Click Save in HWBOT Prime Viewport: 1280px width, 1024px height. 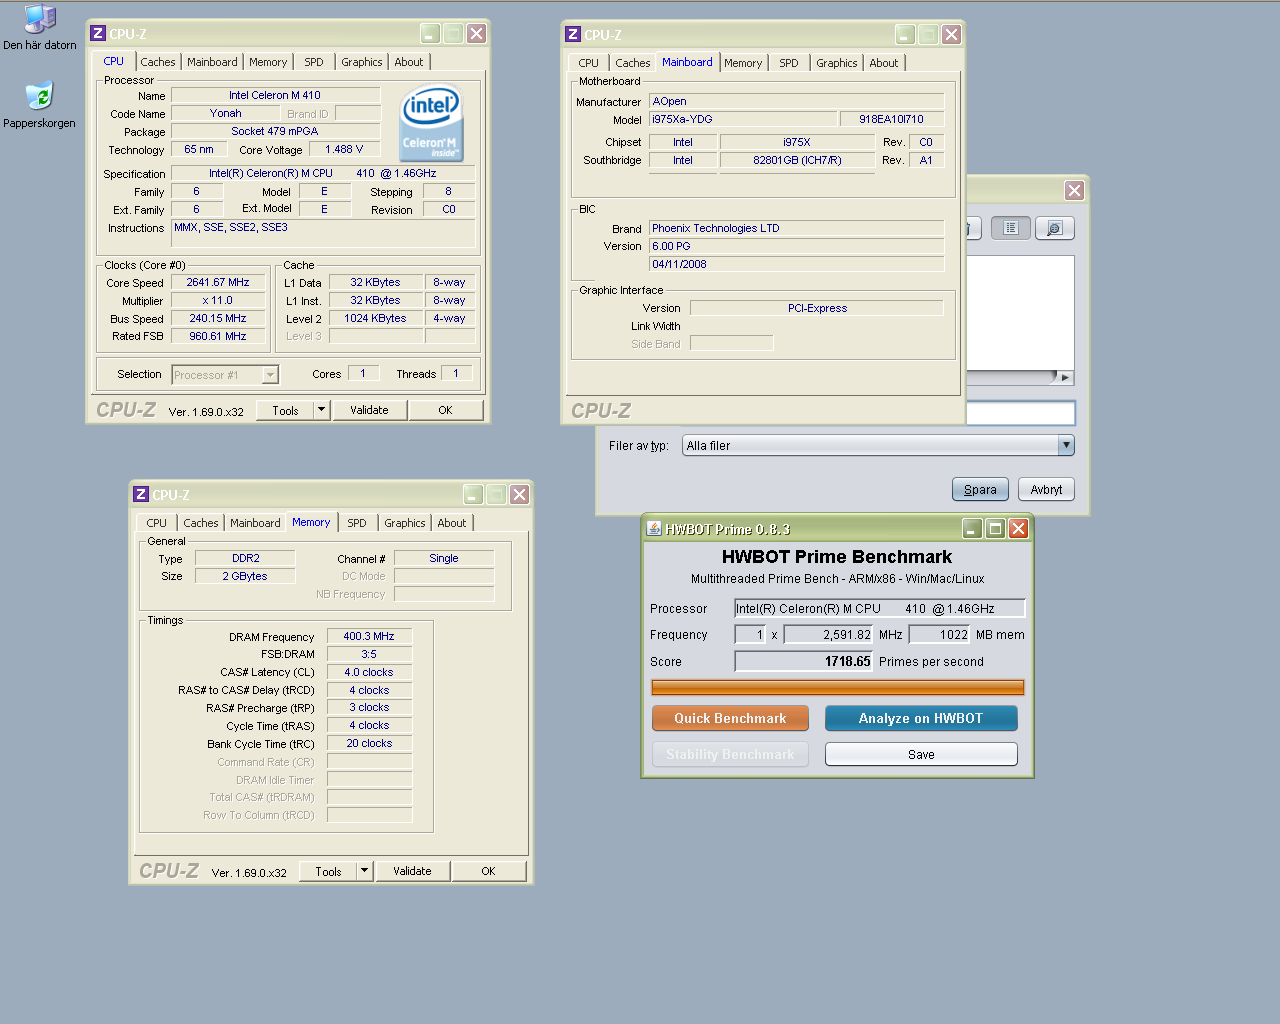[921, 754]
